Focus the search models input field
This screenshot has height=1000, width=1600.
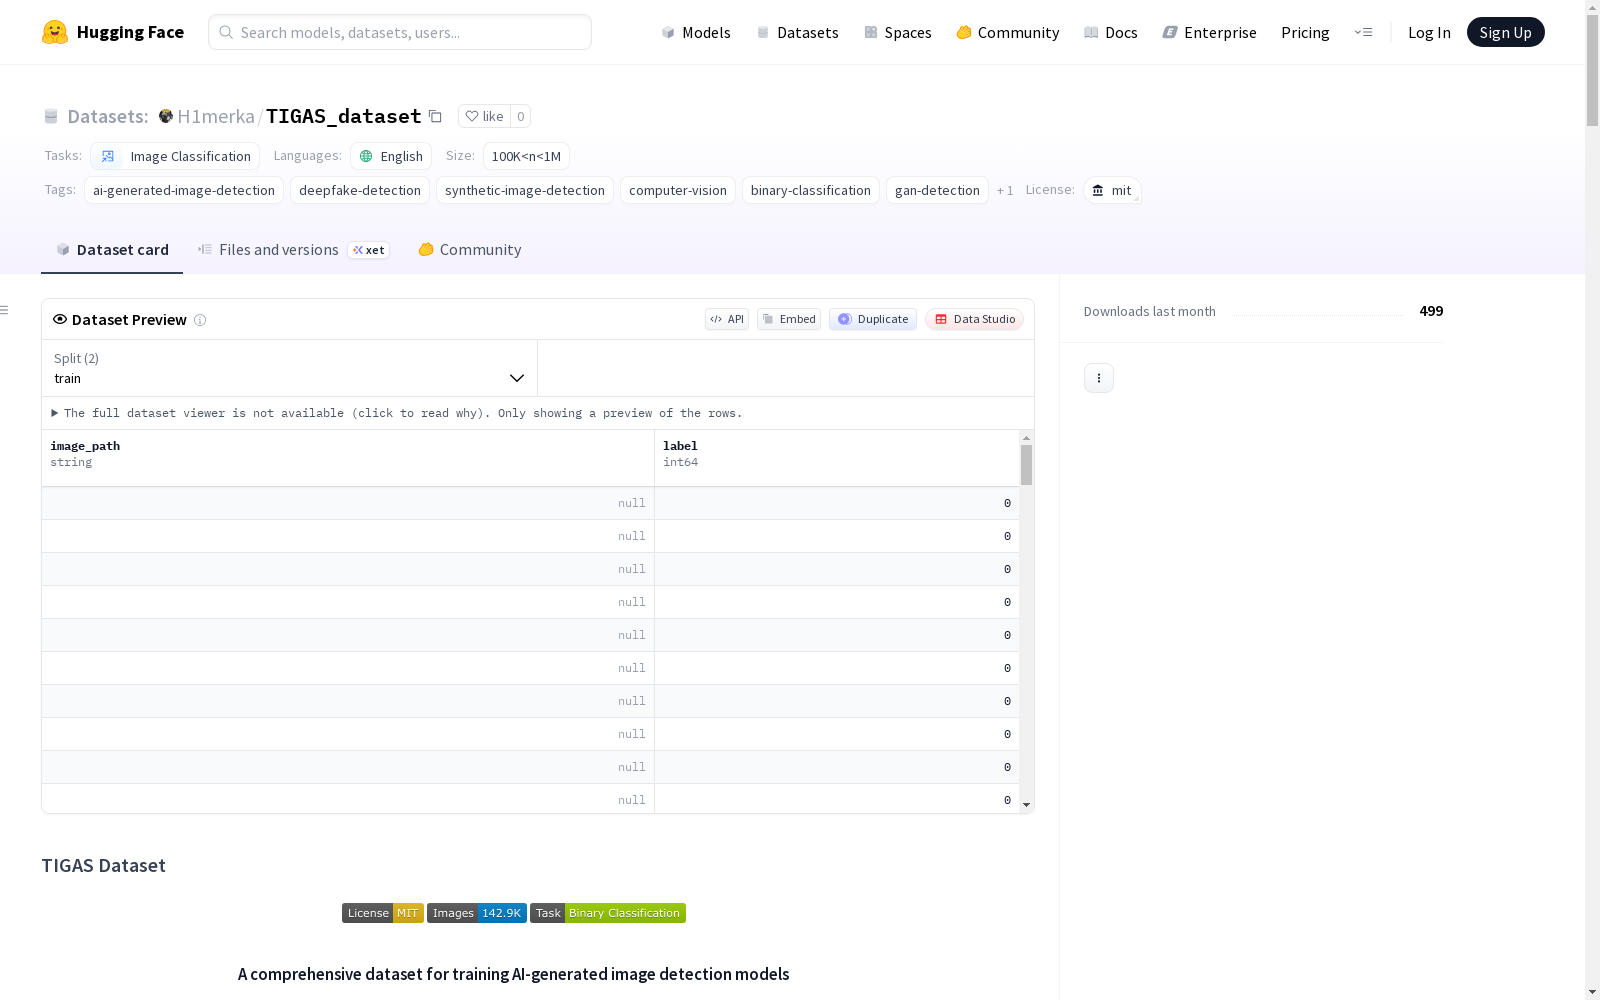tap(400, 32)
